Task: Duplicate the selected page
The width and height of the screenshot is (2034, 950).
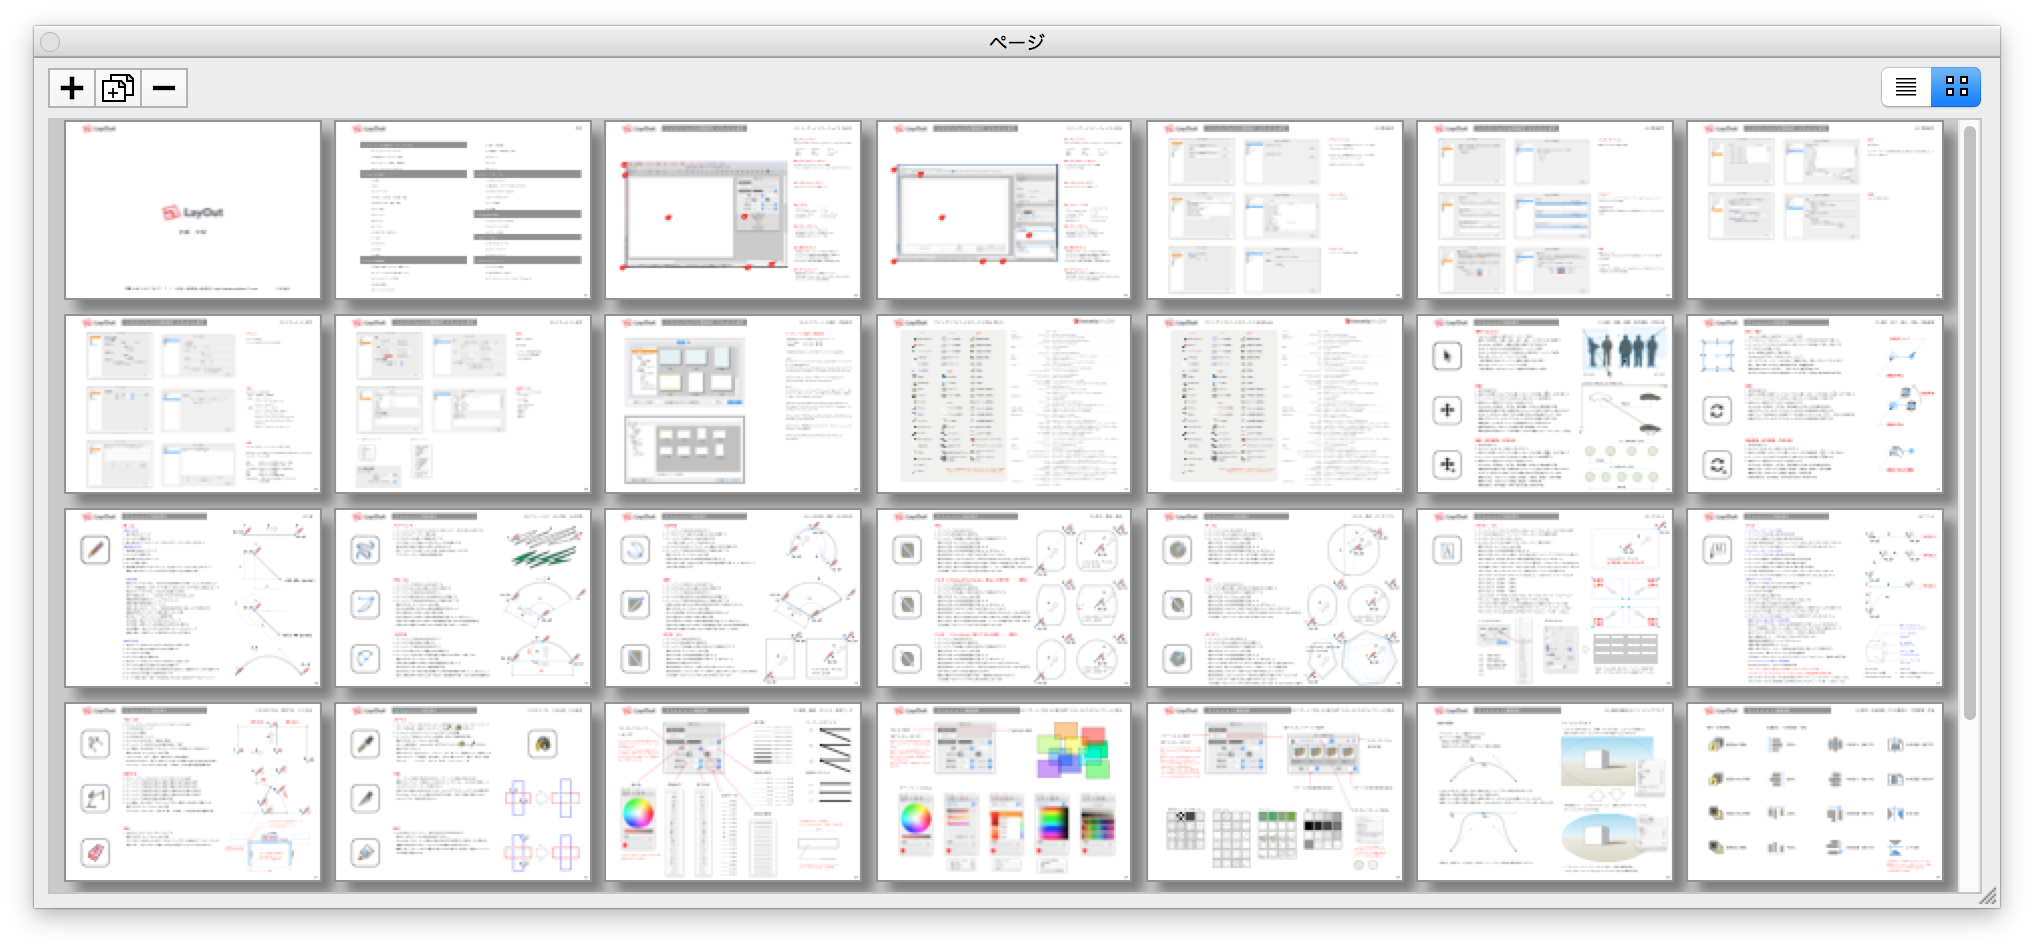Action: coord(118,88)
